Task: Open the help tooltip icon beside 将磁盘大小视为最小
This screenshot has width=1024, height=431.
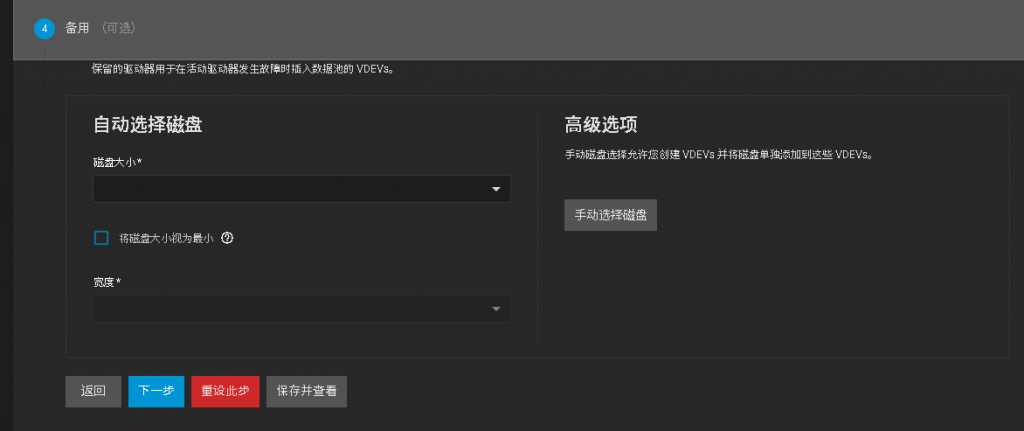Action: (227, 238)
